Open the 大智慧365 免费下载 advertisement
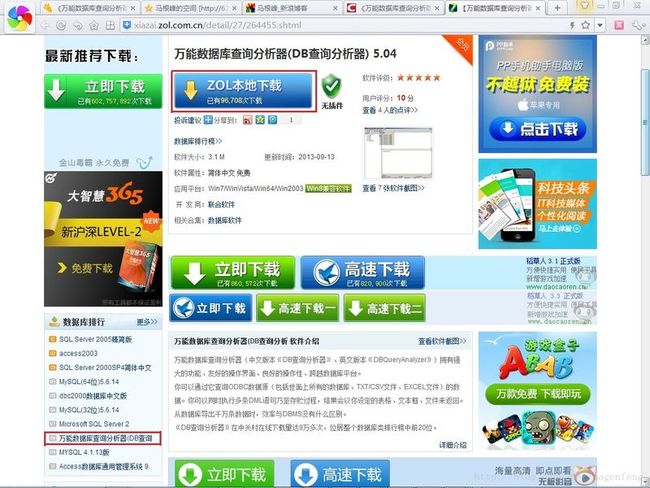 coord(103,239)
